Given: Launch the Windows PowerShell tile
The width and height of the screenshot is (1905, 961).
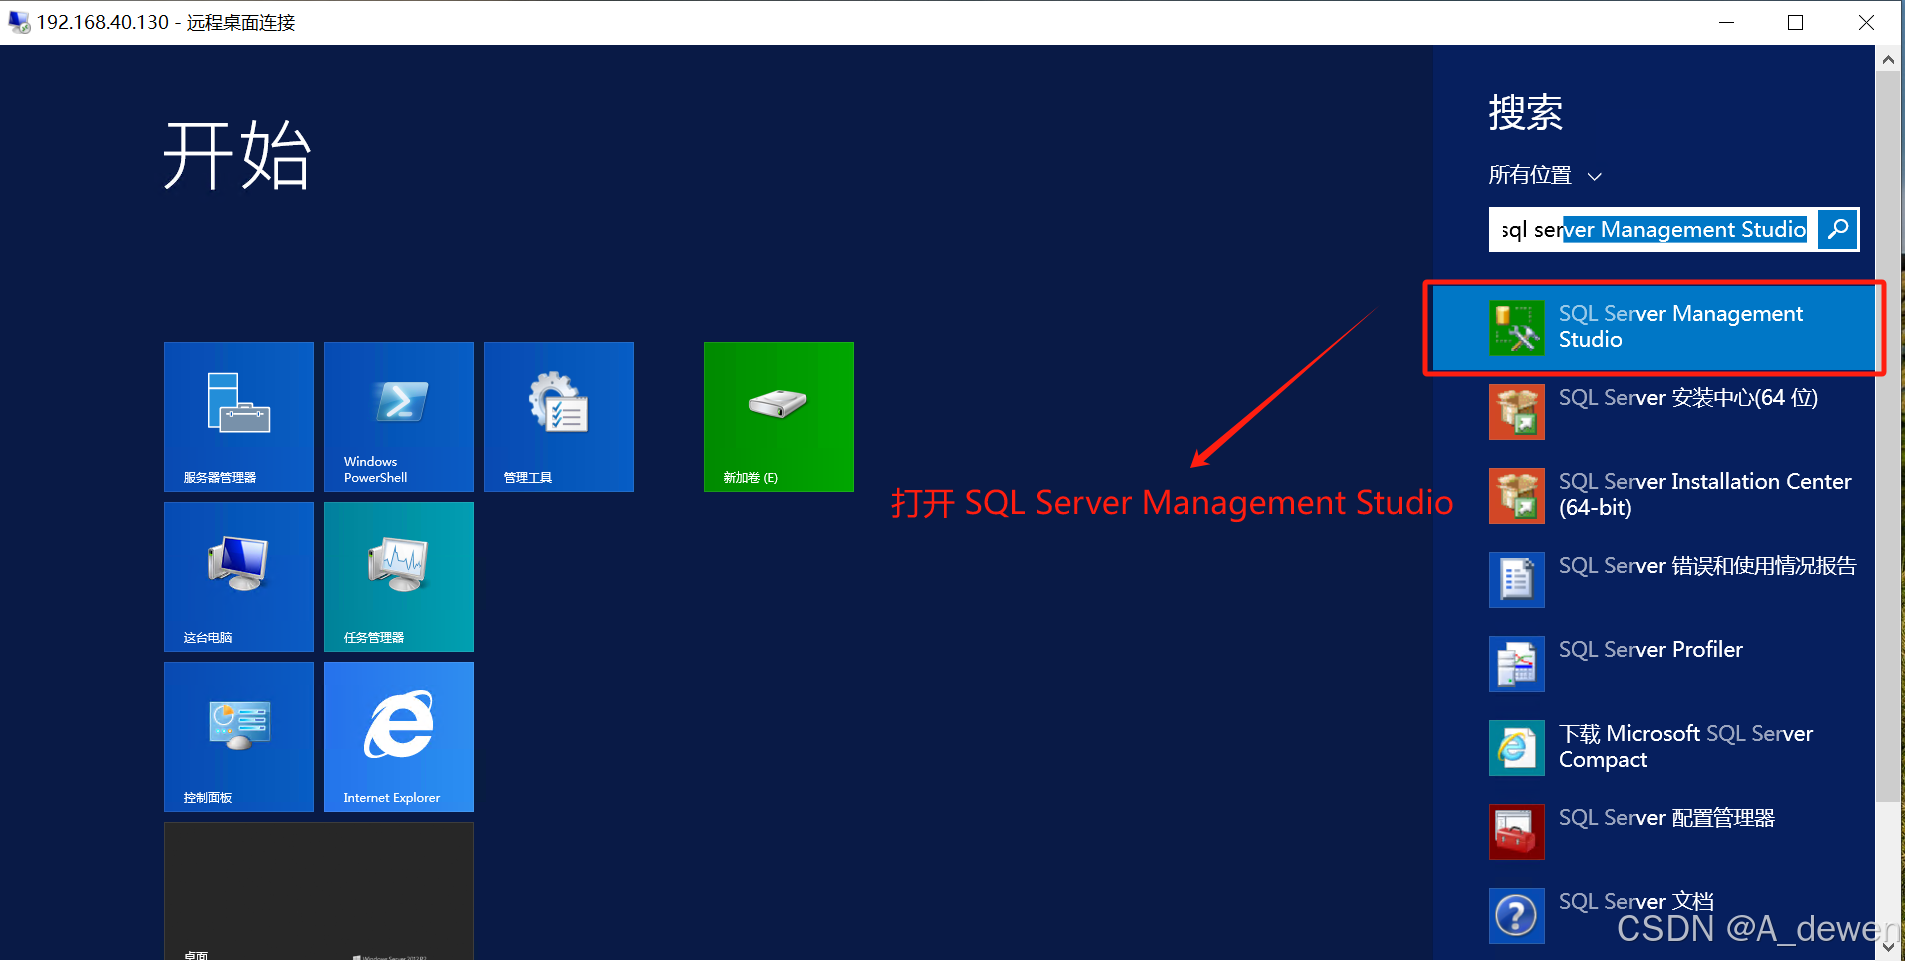Looking at the screenshot, I should (x=399, y=417).
